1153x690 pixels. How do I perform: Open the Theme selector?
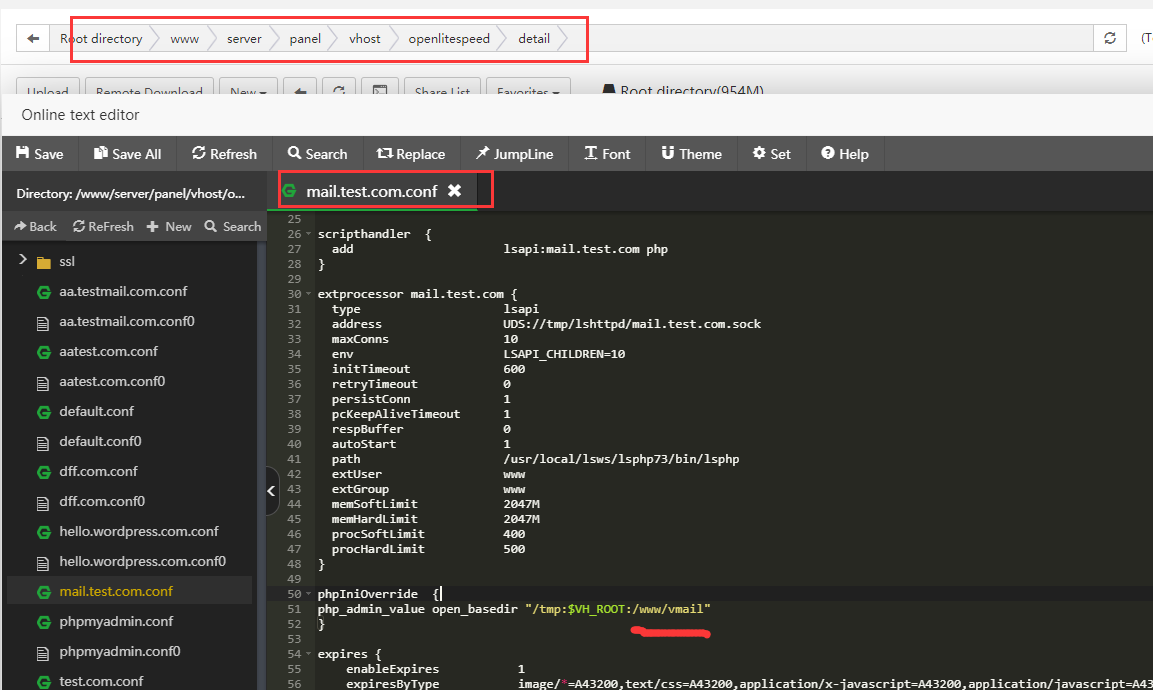(691, 154)
